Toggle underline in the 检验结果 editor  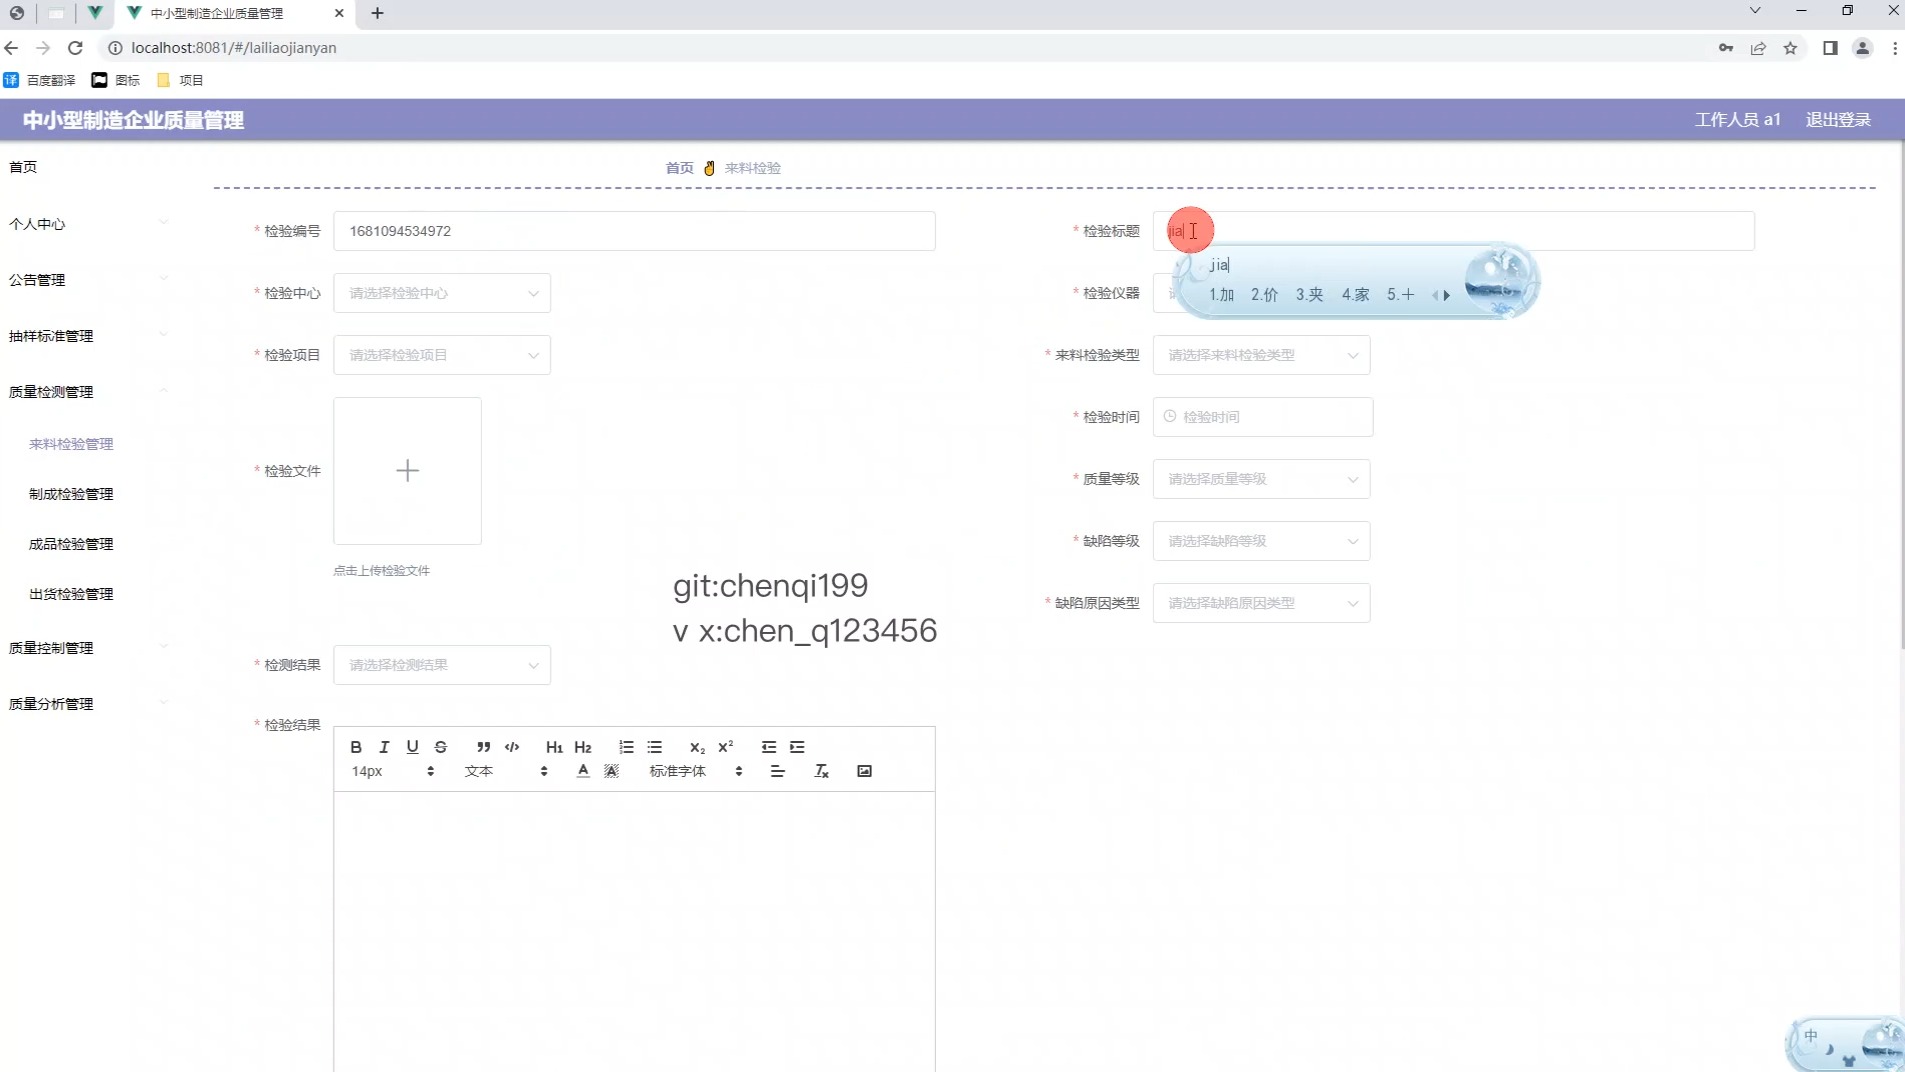pyautogui.click(x=412, y=747)
